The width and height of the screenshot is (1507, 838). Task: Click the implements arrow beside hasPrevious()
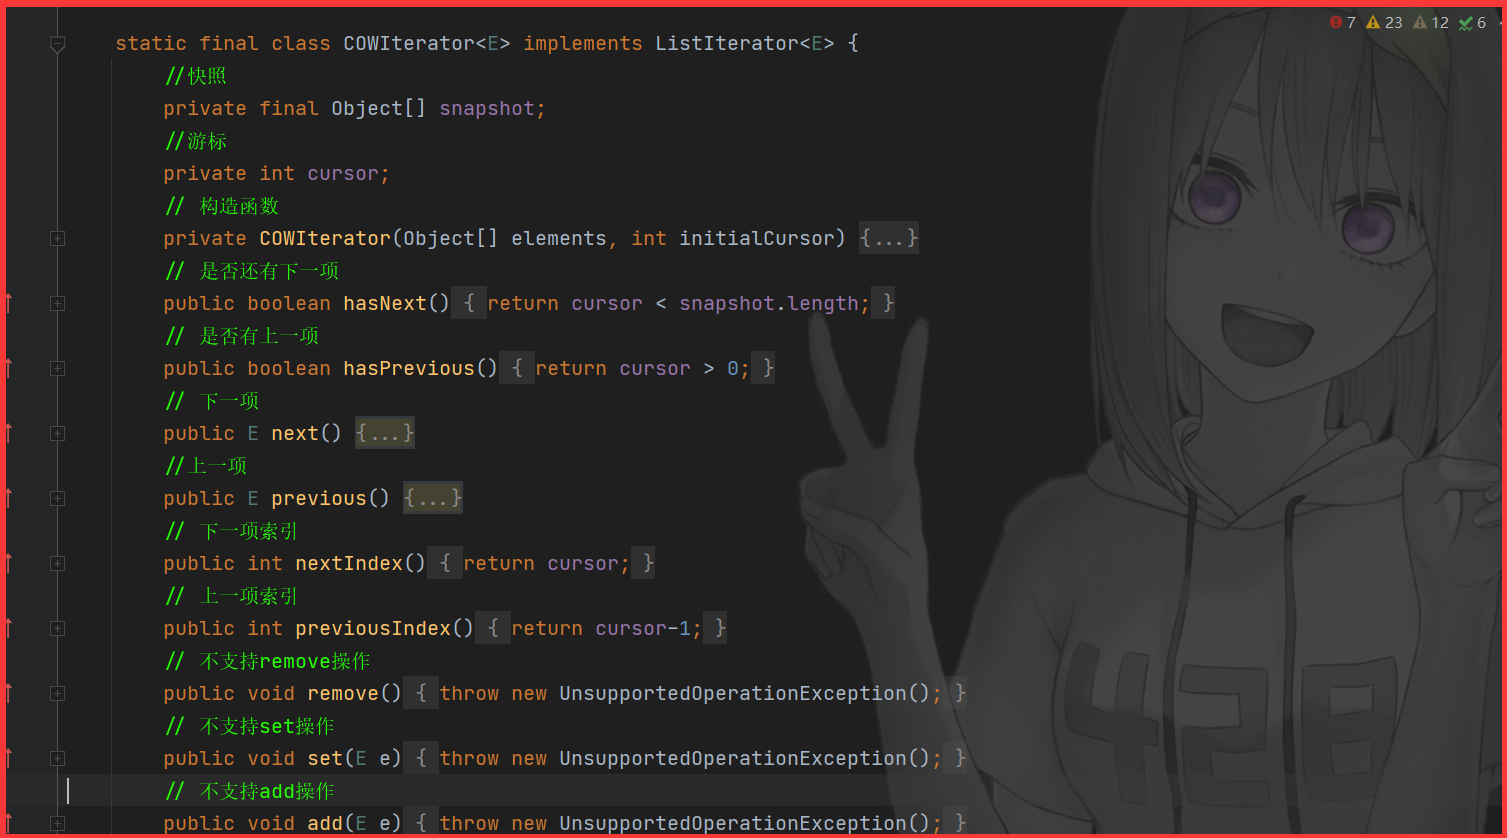point(9,368)
